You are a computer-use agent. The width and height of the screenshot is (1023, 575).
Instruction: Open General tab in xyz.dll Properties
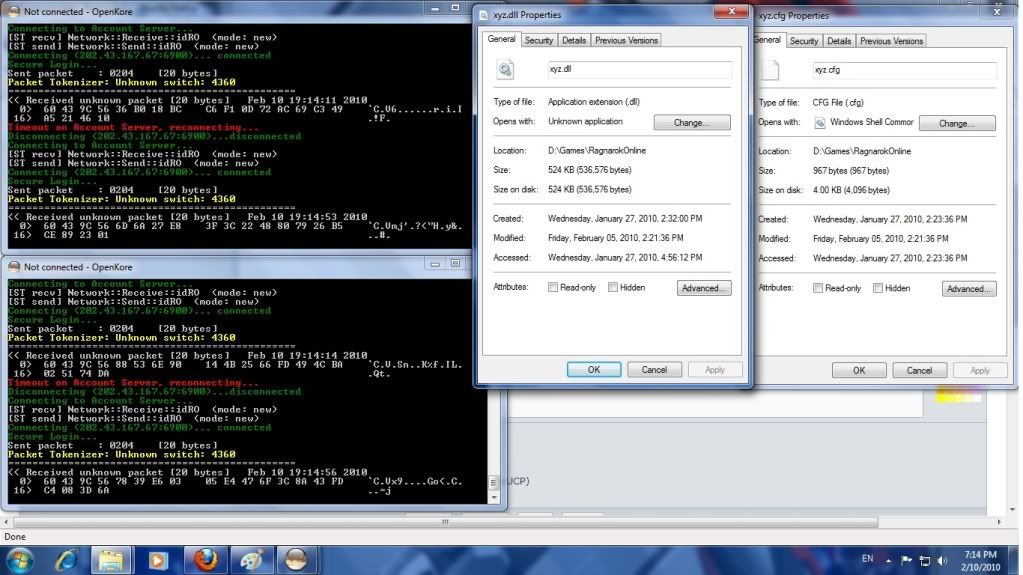pyautogui.click(x=501, y=39)
